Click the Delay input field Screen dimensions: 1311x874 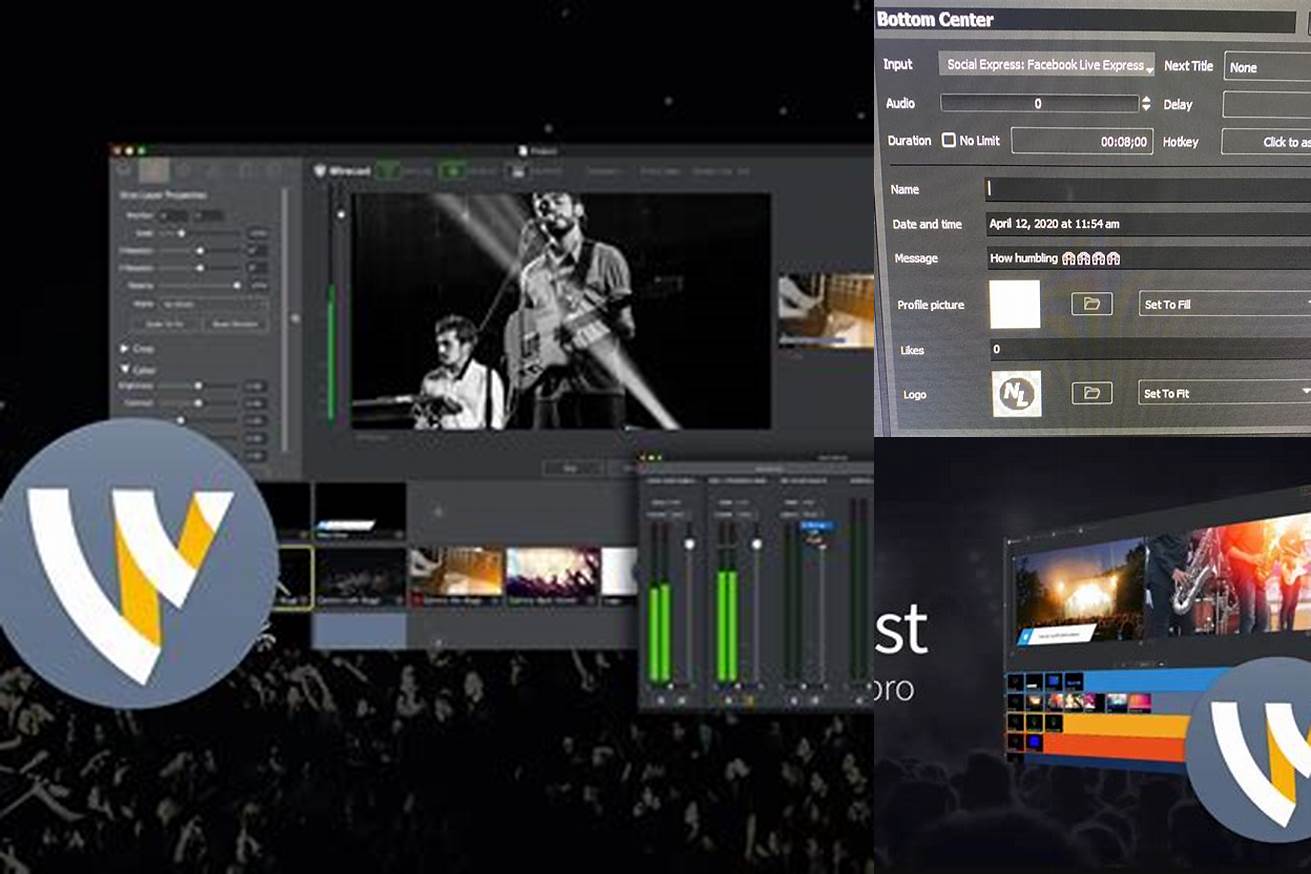point(1266,105)
